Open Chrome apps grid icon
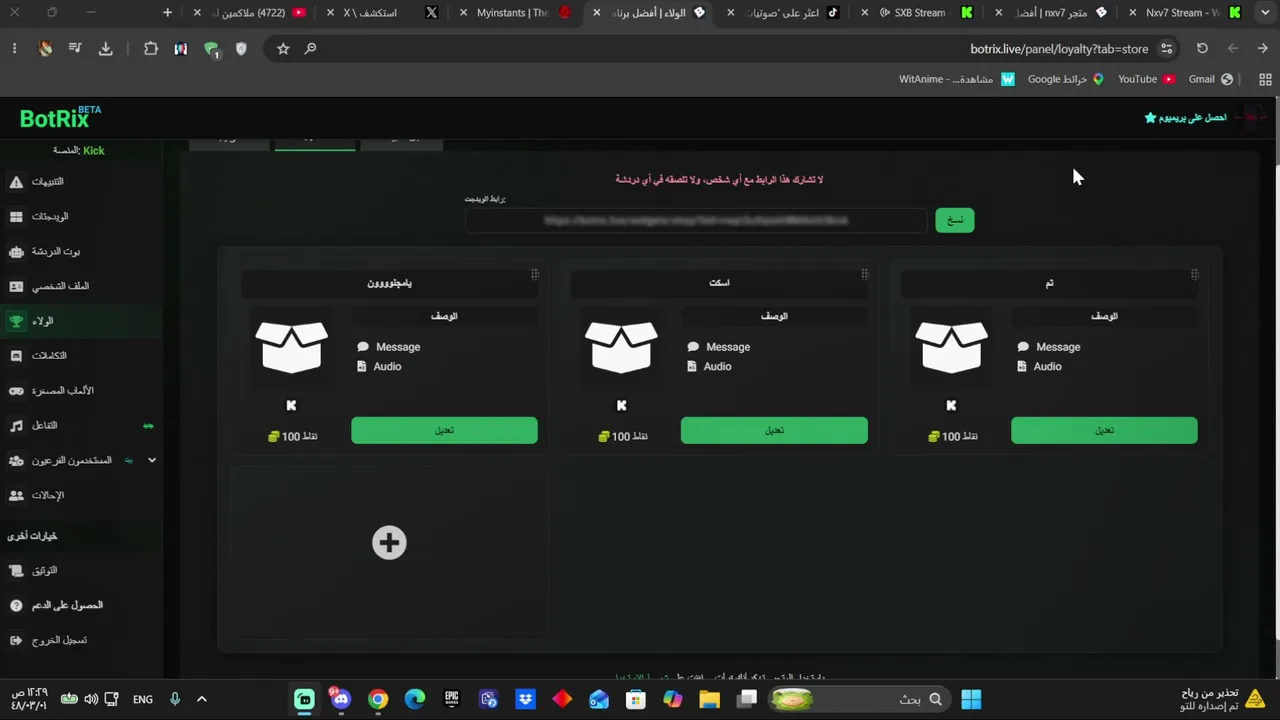Screen dimensions: 1280x720 click(x=1265, y=79)
